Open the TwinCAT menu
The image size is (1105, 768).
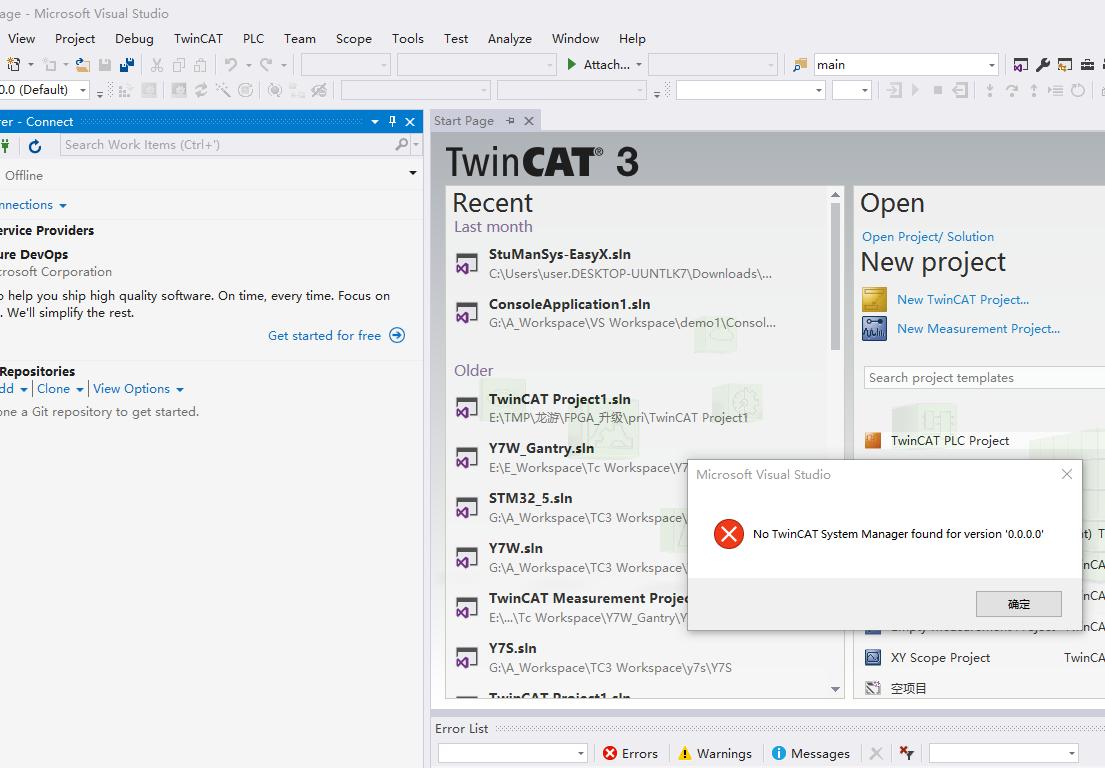tap(198, 39)
